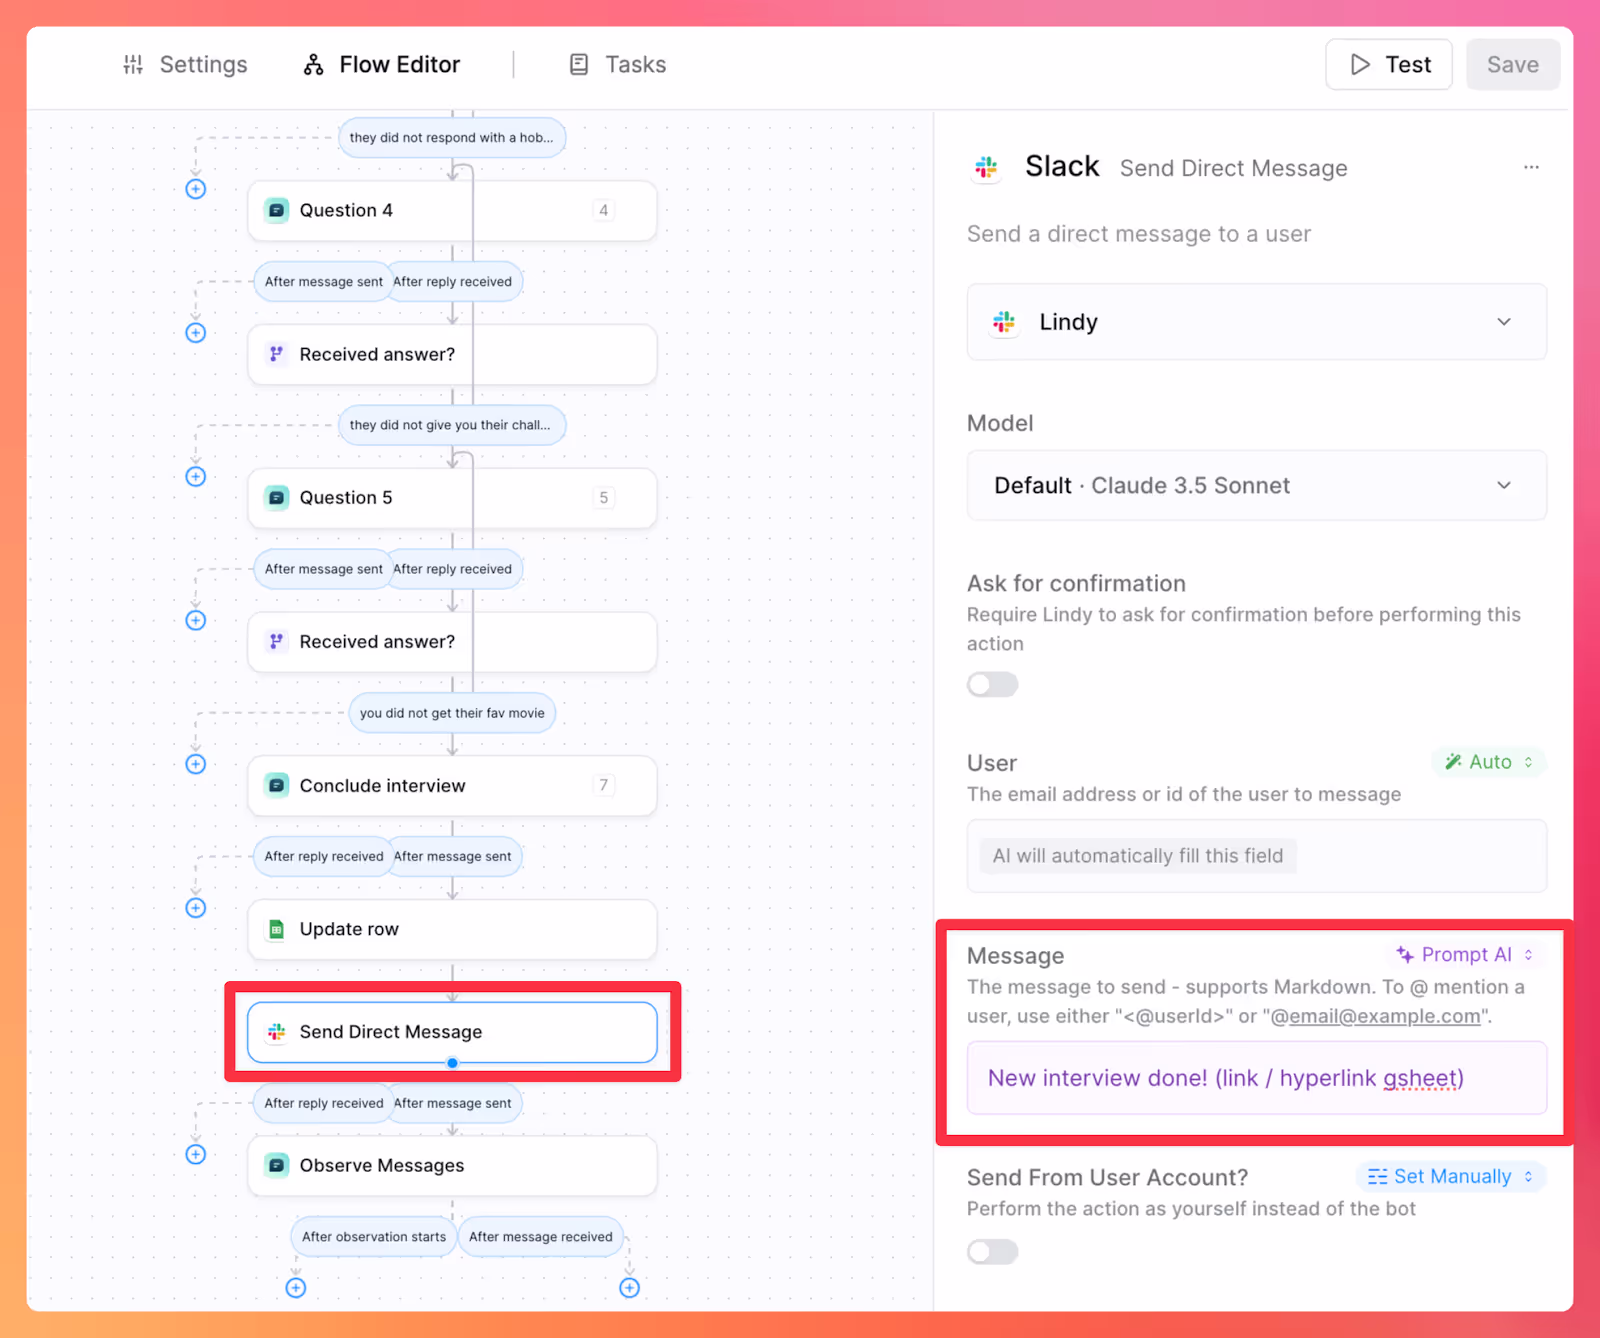This screenshot has width=1600, height=1338.
Task: Select the Conclude interview node
Action: [452, 786]
